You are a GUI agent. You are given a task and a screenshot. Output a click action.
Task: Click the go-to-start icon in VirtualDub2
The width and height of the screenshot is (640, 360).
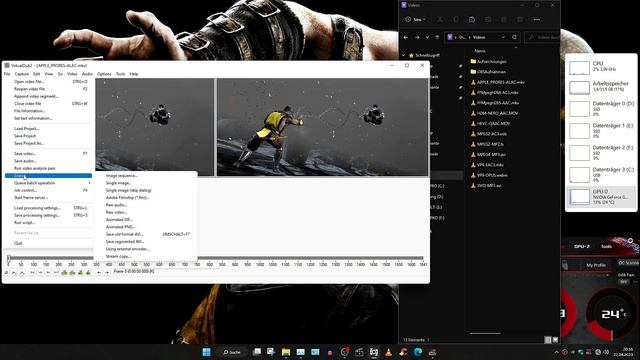tap(32, 272)
